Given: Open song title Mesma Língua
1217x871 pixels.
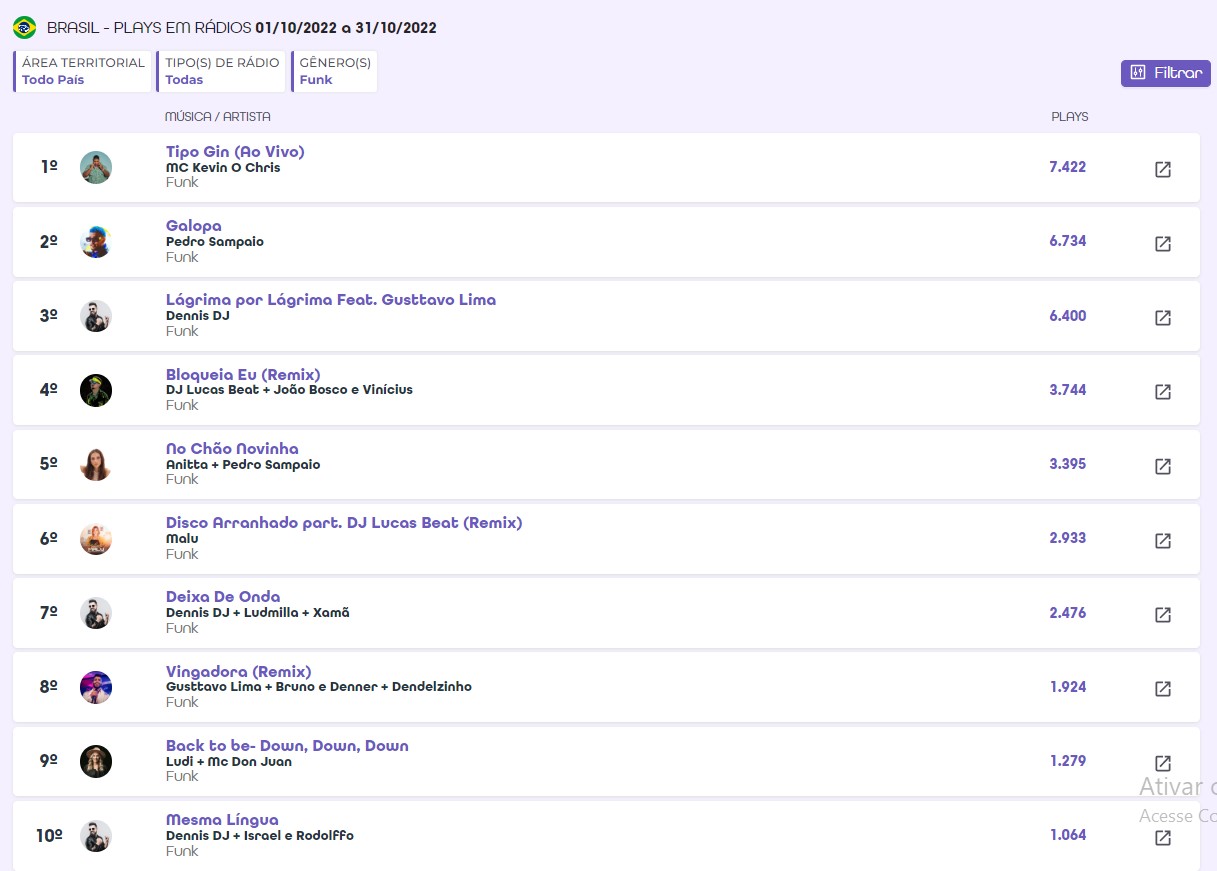Looking at the screenshot, I should [x=222, y=820].
